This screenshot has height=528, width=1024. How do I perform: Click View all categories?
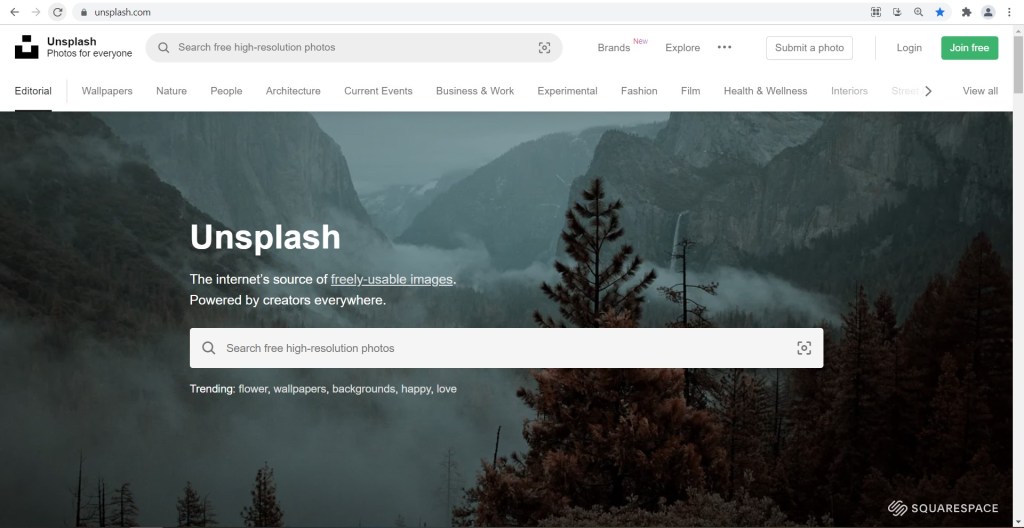point(980,91)
